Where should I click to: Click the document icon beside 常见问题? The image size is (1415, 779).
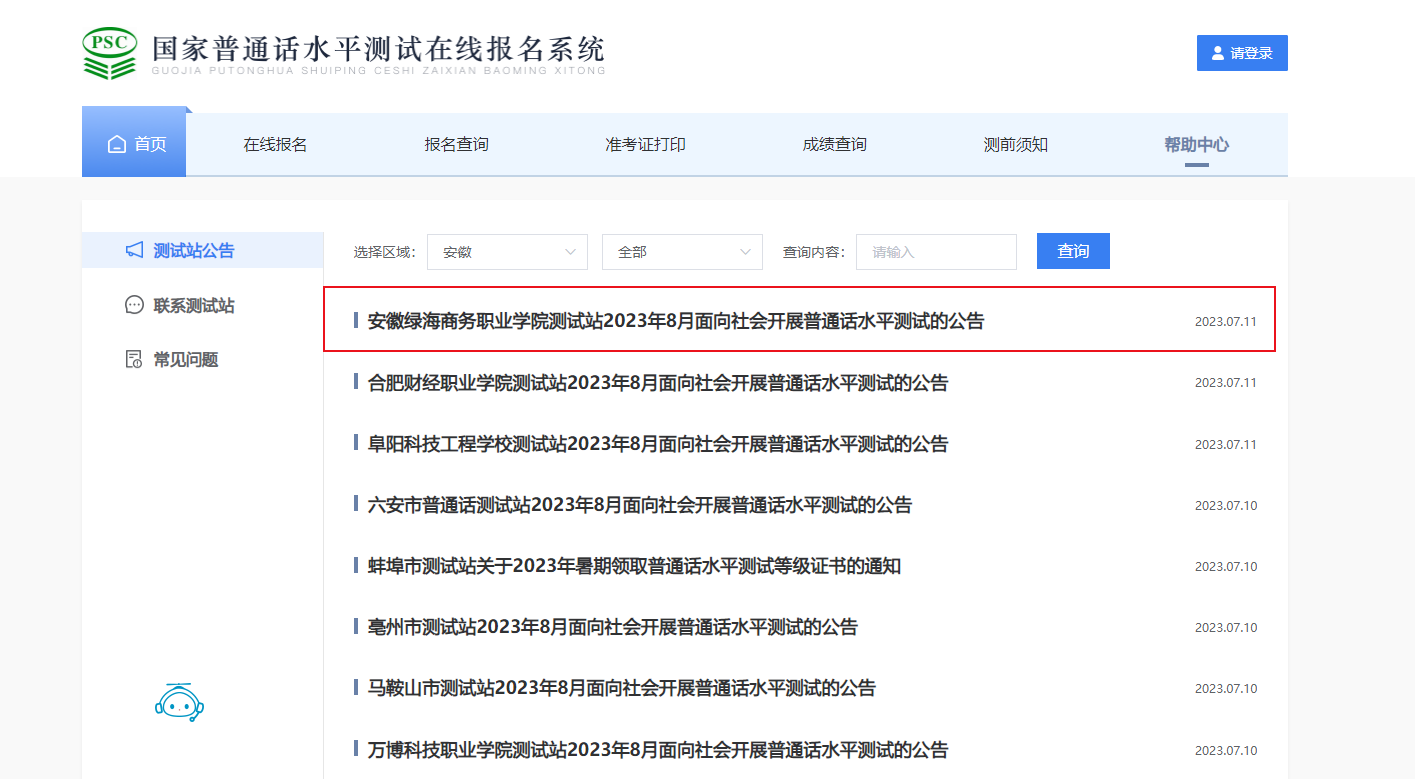click(134, 360)
